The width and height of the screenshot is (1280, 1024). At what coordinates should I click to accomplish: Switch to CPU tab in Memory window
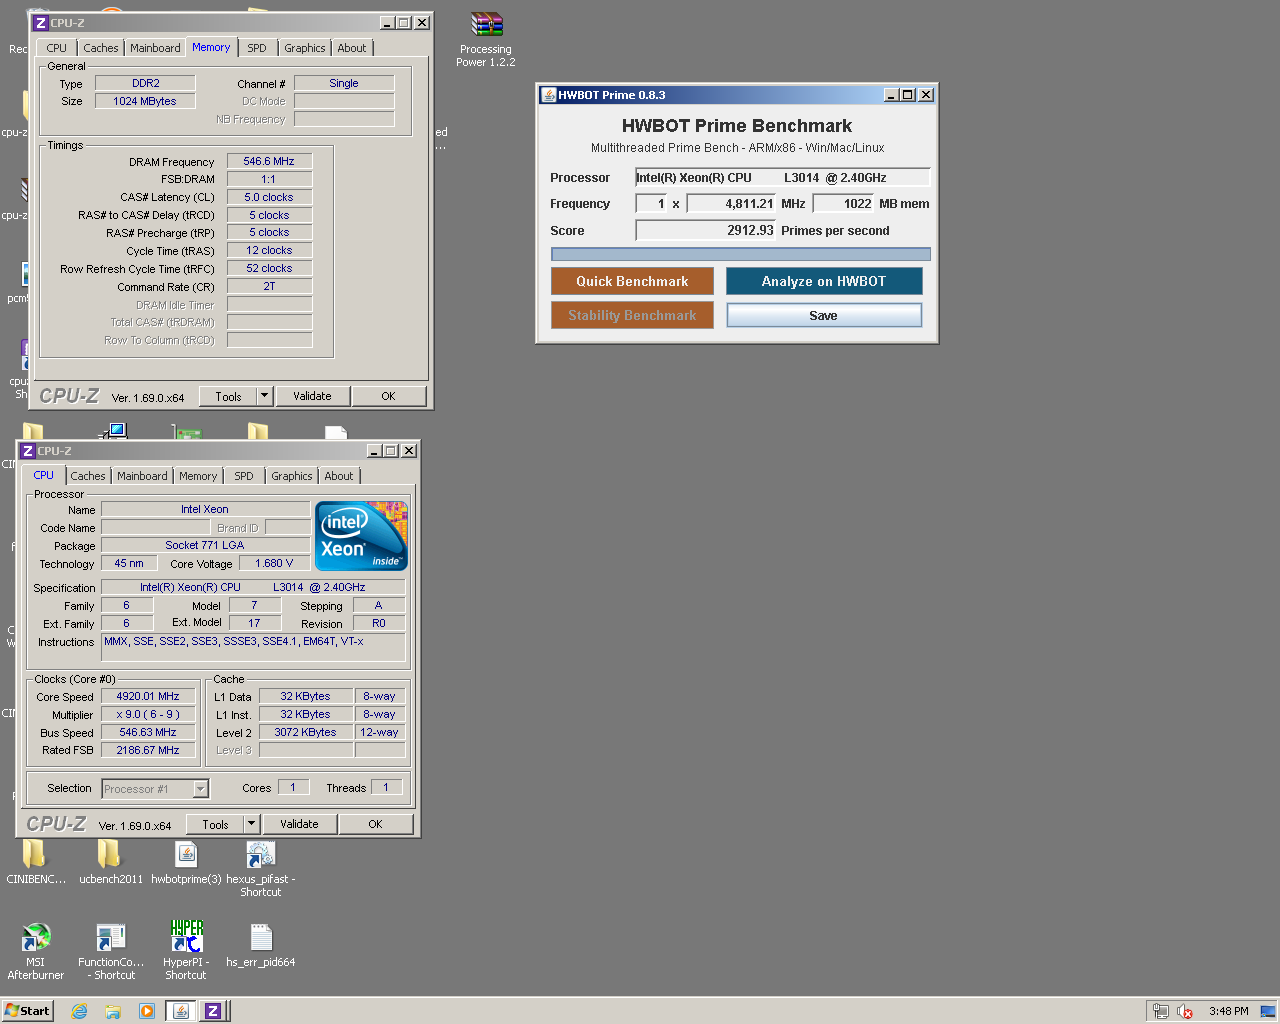(56, 48)
